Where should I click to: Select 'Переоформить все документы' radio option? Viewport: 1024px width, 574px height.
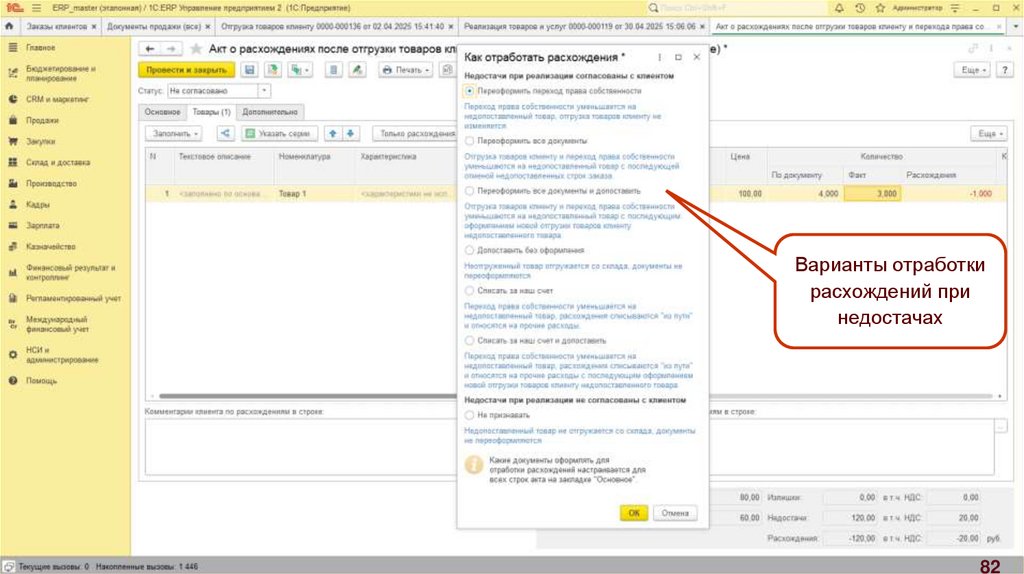pyautogui.click(x=469, y=141)
